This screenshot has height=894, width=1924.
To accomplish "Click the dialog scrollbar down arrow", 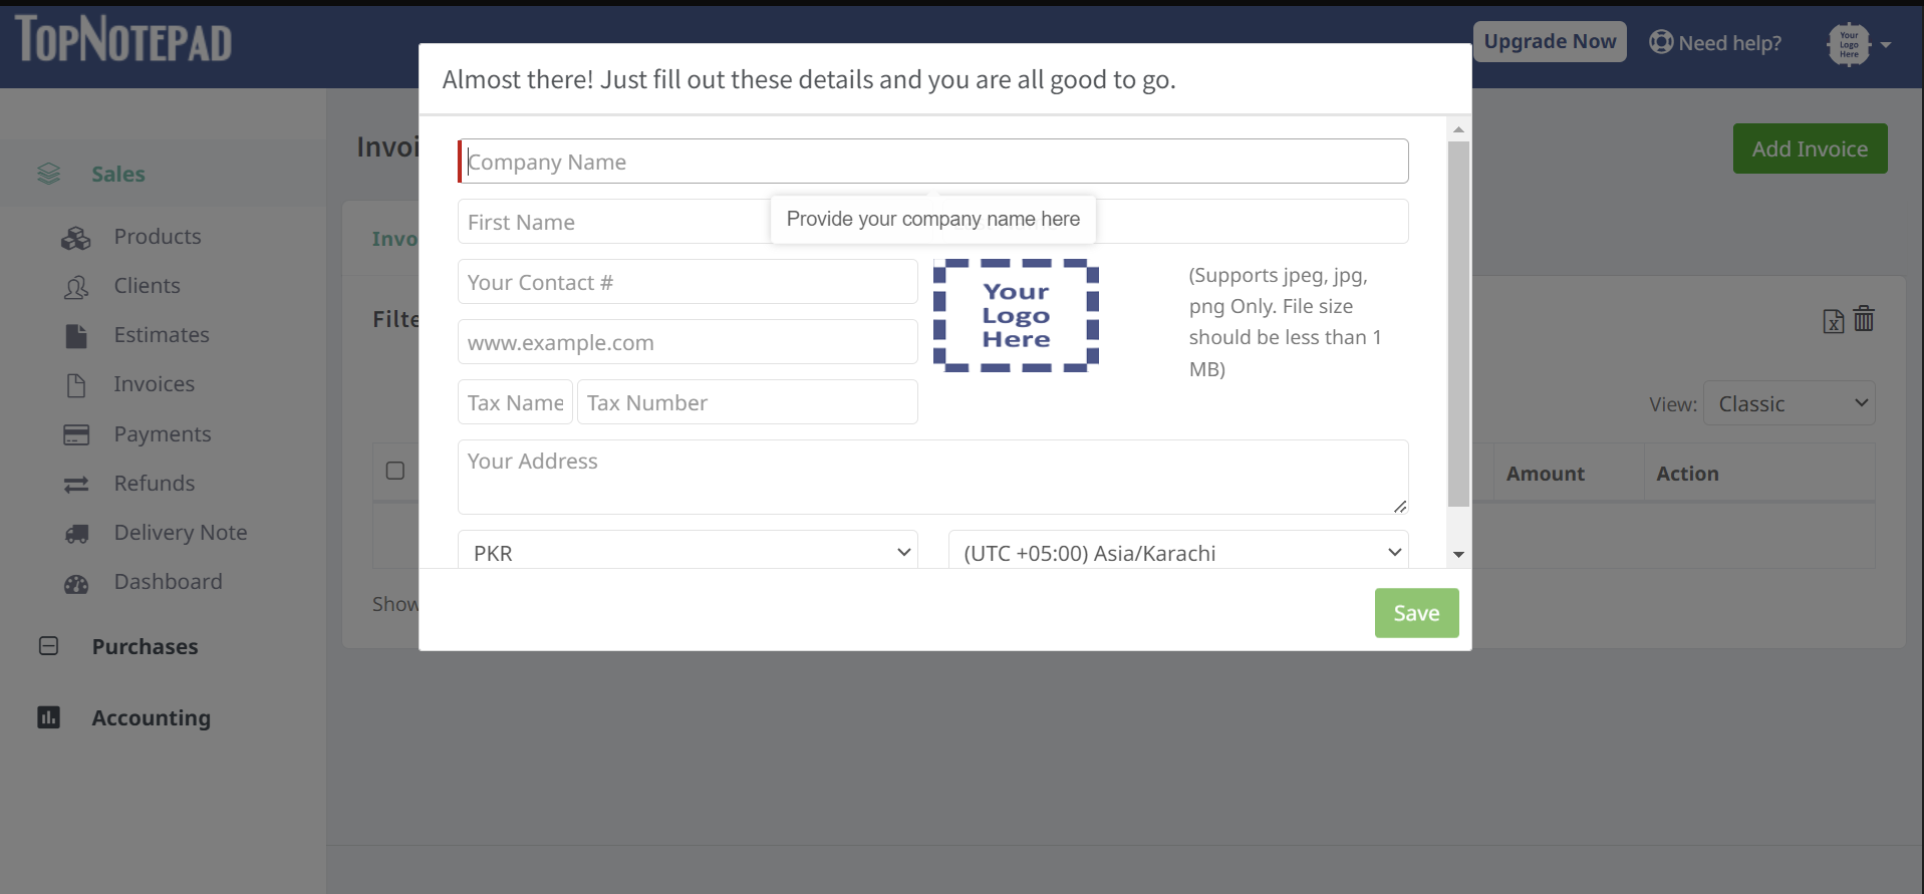I will 1458,554.
